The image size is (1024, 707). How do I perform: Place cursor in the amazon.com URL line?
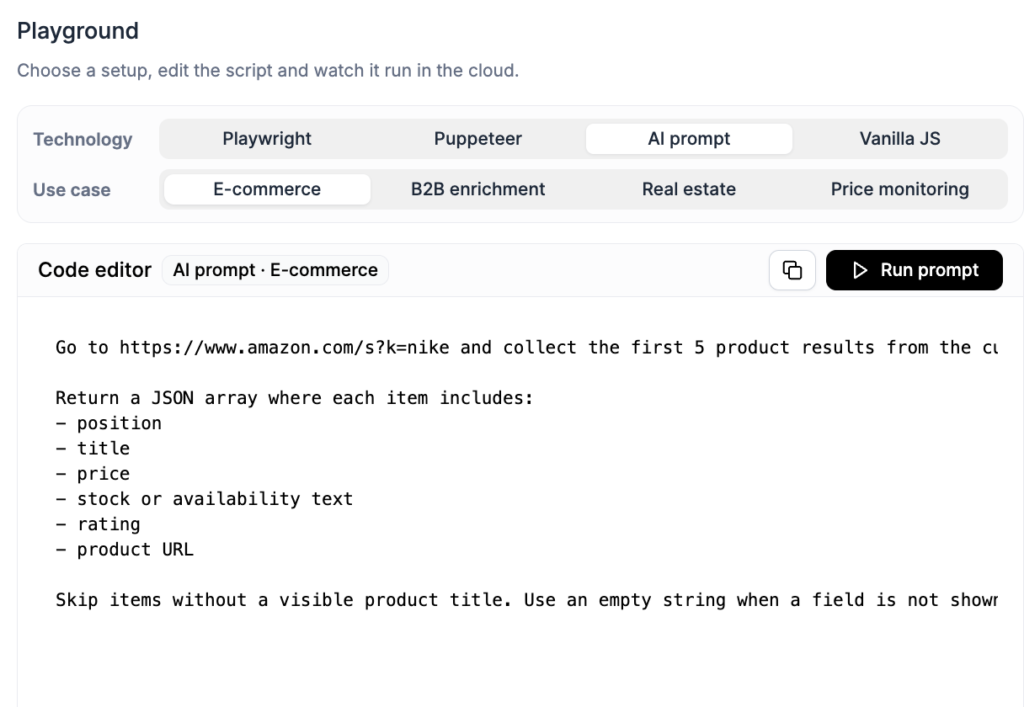tap(526, 347)
